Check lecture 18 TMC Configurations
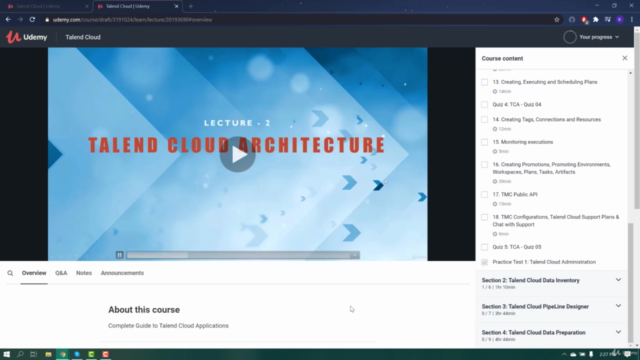The height and width of the screenshot is (360, 640). tap(484, 217)
